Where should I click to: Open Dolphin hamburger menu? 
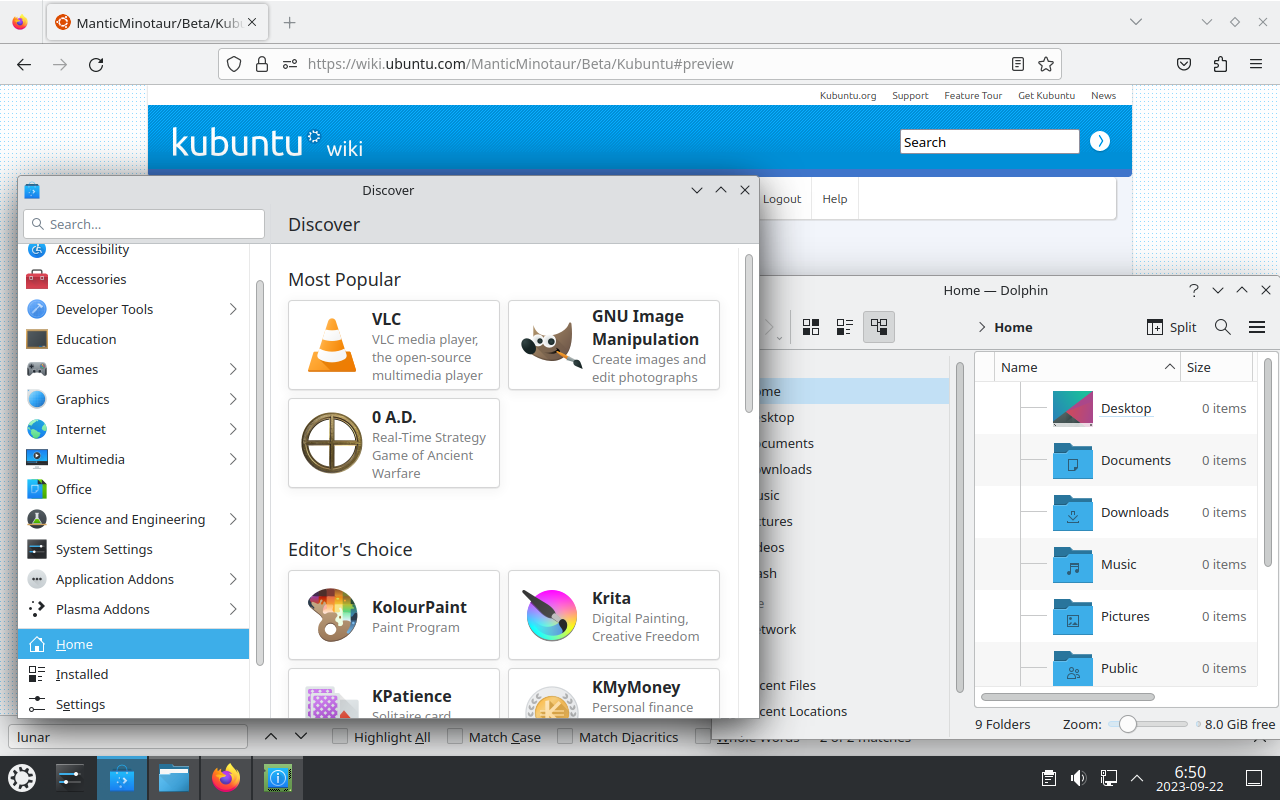coord(1257,327)
